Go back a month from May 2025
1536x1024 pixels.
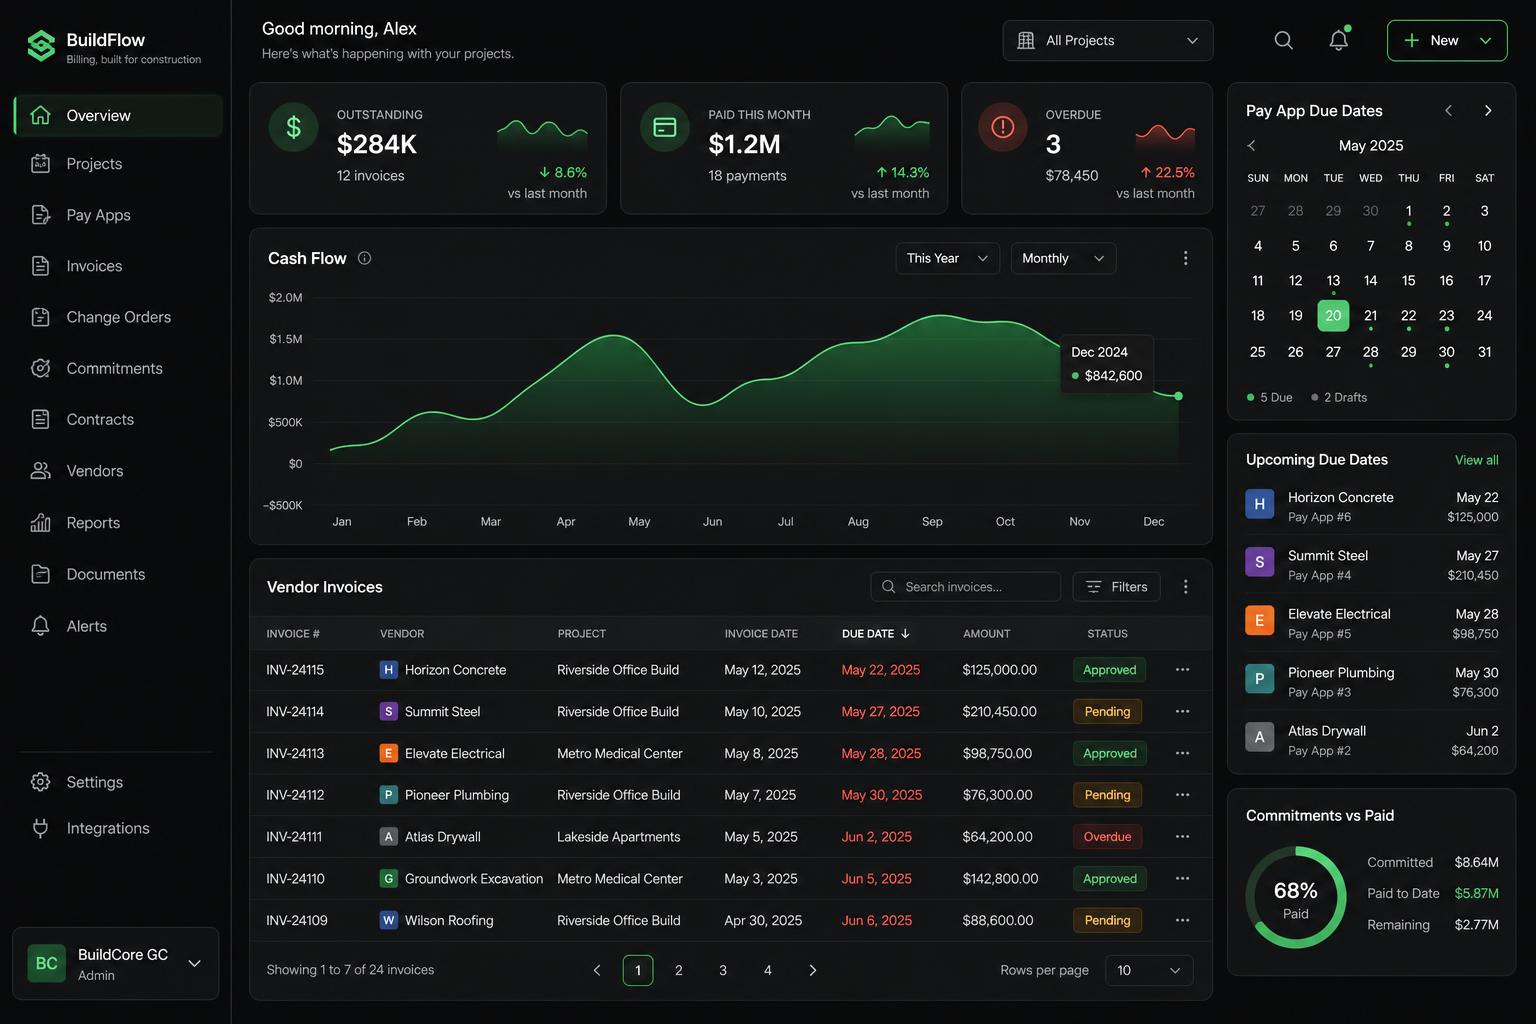click(1251, 146)
